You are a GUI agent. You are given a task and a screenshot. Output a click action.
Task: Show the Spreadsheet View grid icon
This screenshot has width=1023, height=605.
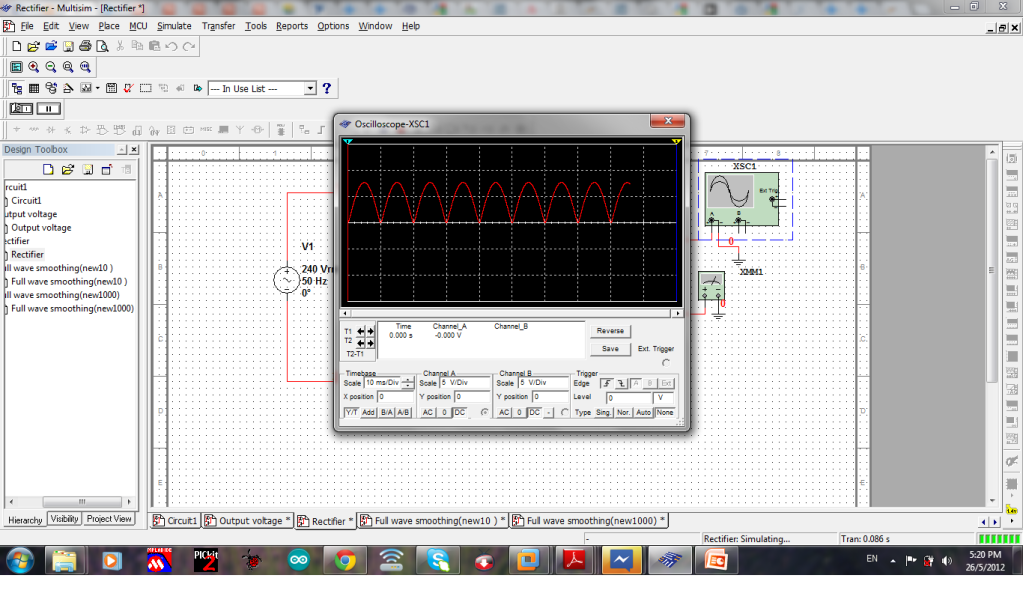coord(34,88)
